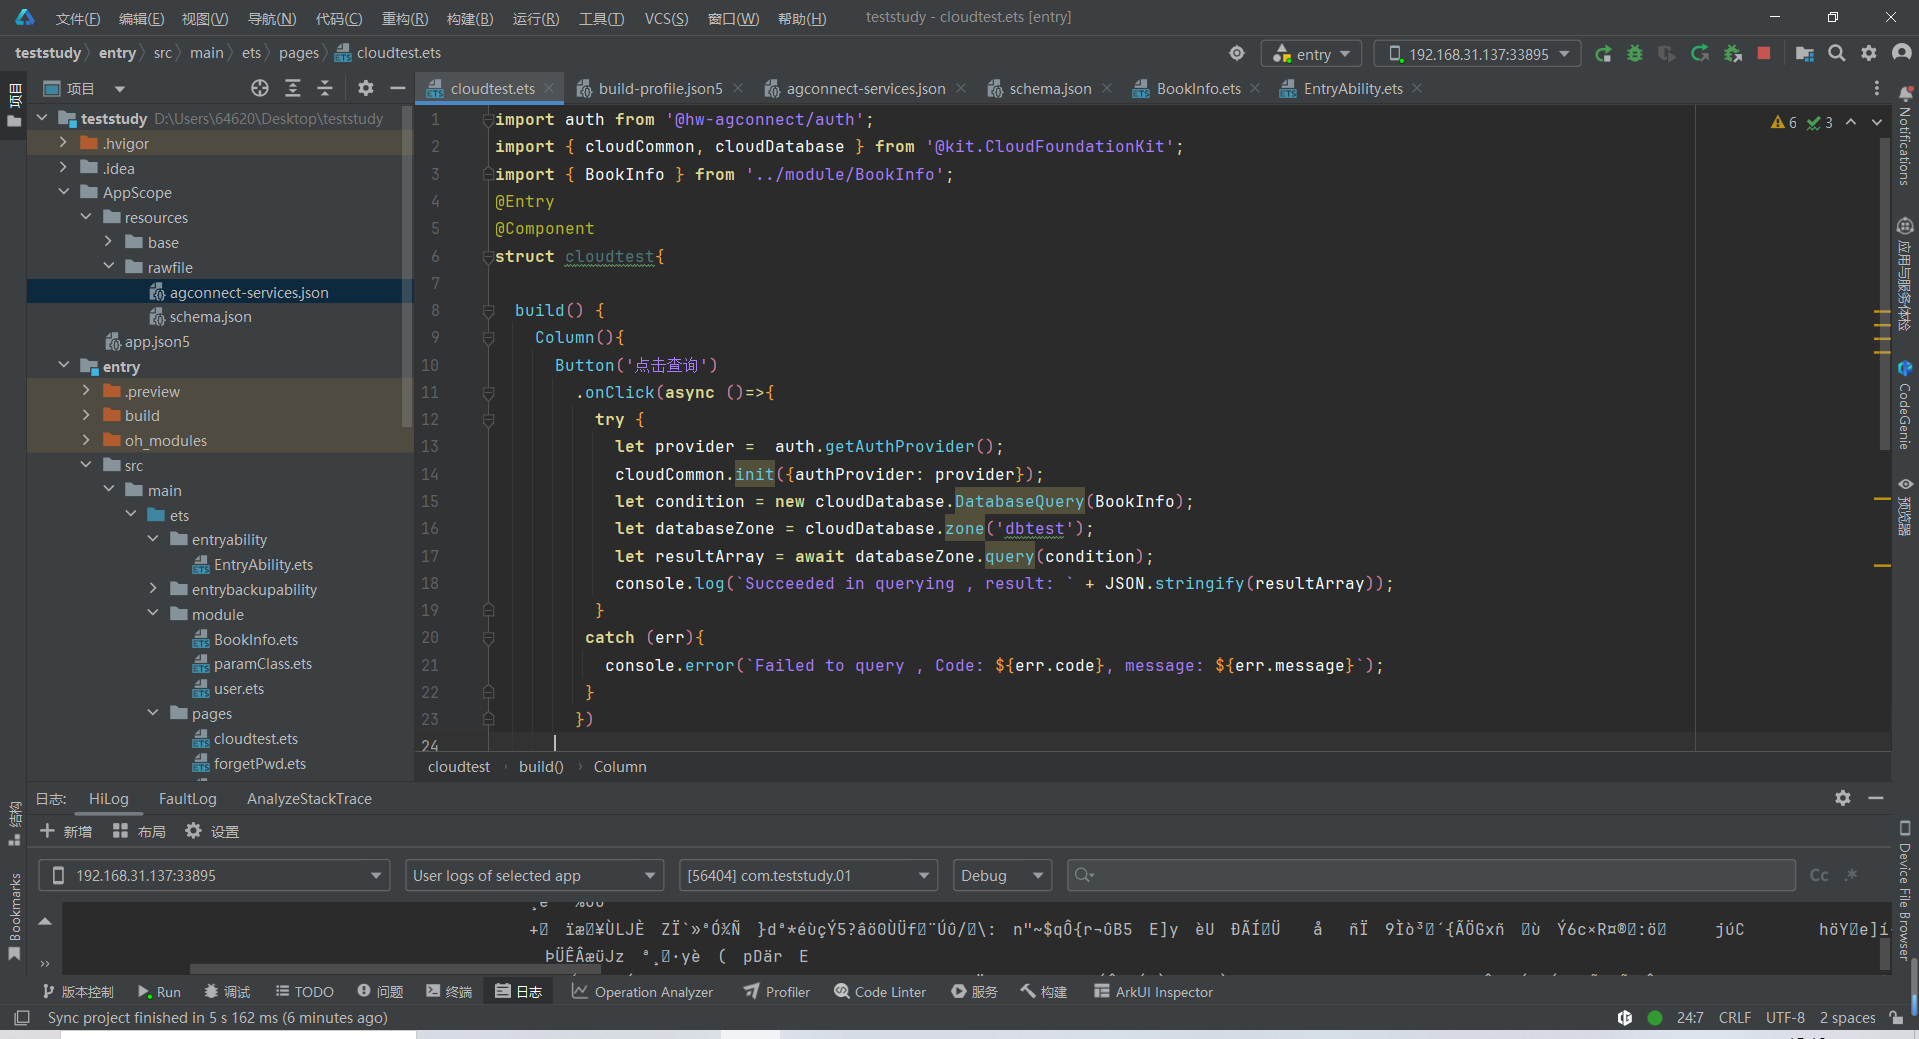This screenshot has width=1919, height=1039.
Task: Open 项目 view selector dropdown arrow
Action: pyautogui.click(x=120, y=88)
